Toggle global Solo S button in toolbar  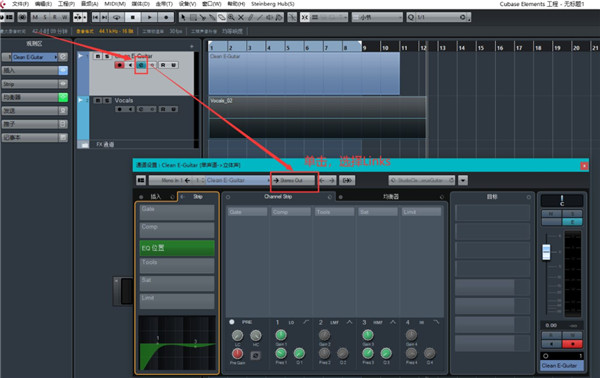(45, 17)
